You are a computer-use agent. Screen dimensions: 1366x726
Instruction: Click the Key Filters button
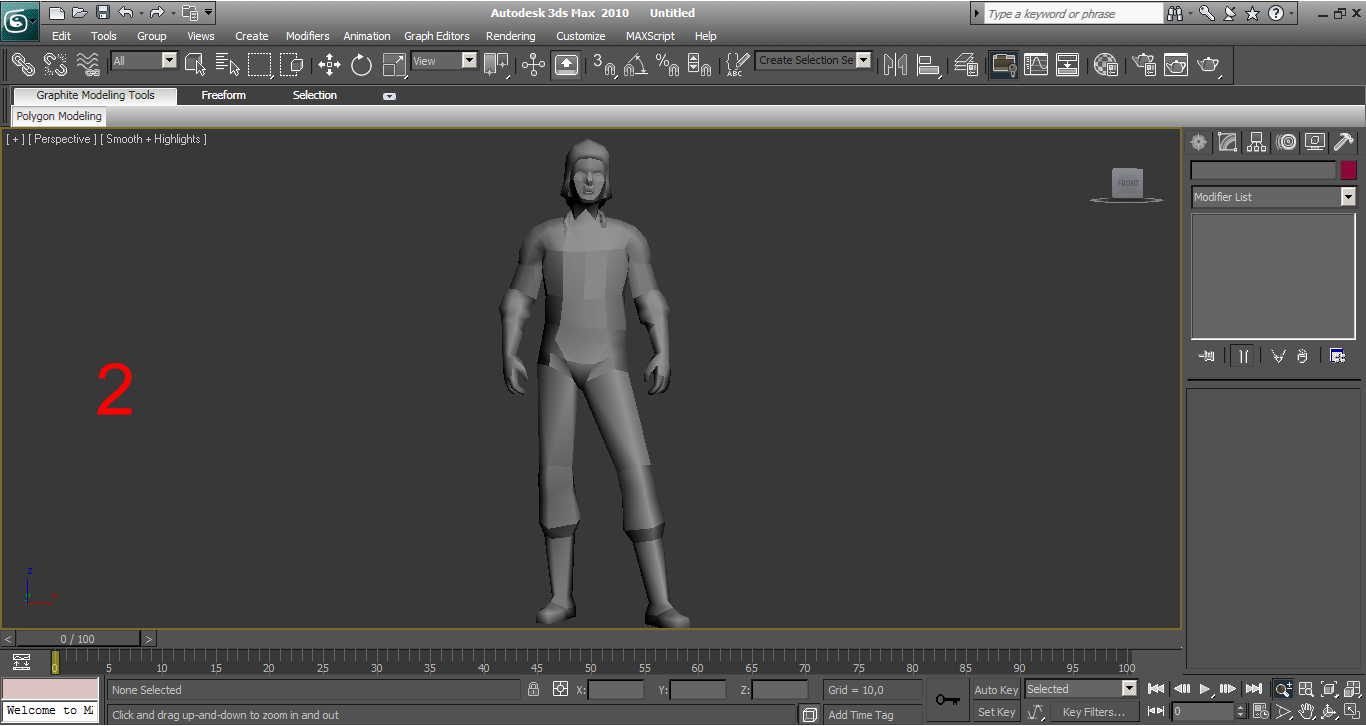[1092, 711]
